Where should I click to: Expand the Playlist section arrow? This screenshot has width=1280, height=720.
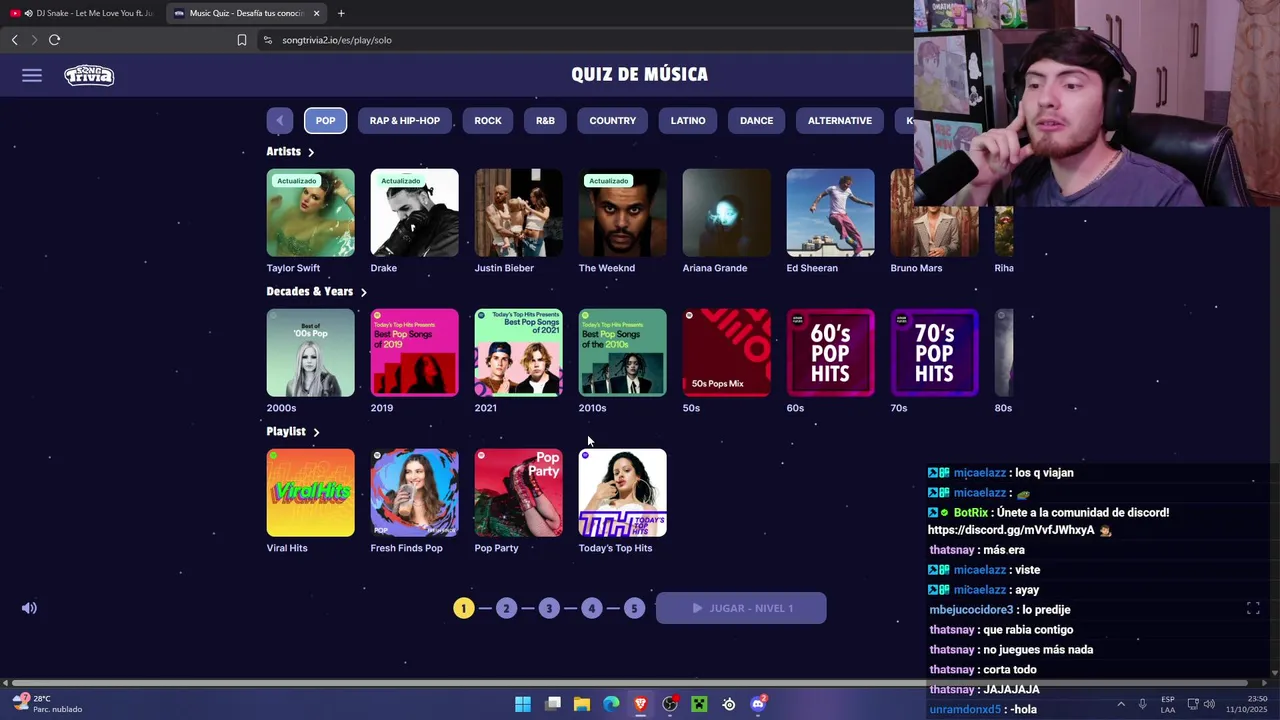[x=316, y=432]
